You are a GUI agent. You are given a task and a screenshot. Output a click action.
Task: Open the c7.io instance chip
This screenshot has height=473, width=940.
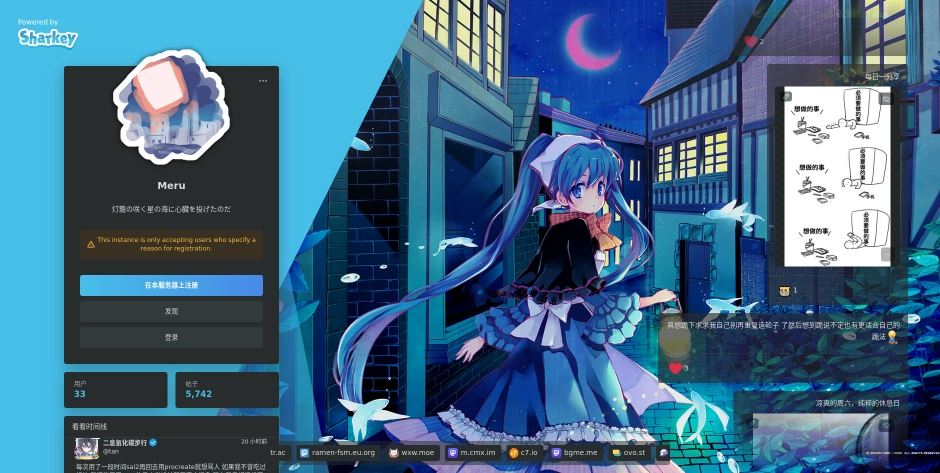pyautogui.click(x=524, y=453)
